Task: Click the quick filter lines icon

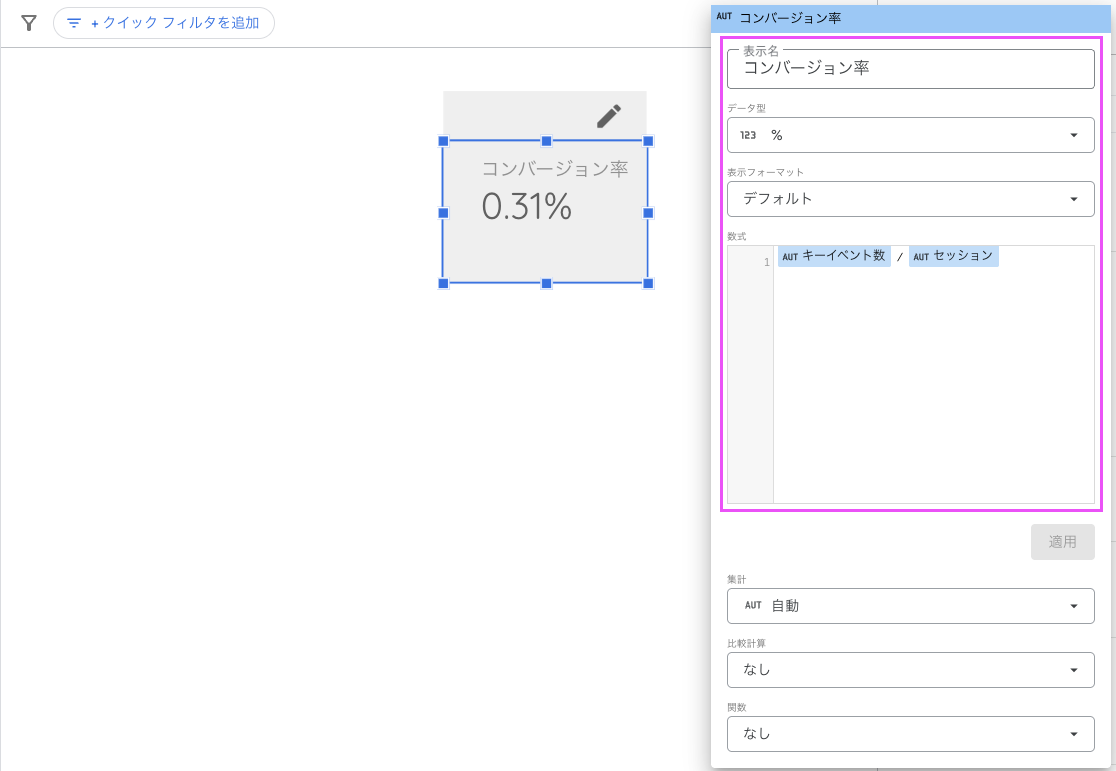Action: coord(73,23)
